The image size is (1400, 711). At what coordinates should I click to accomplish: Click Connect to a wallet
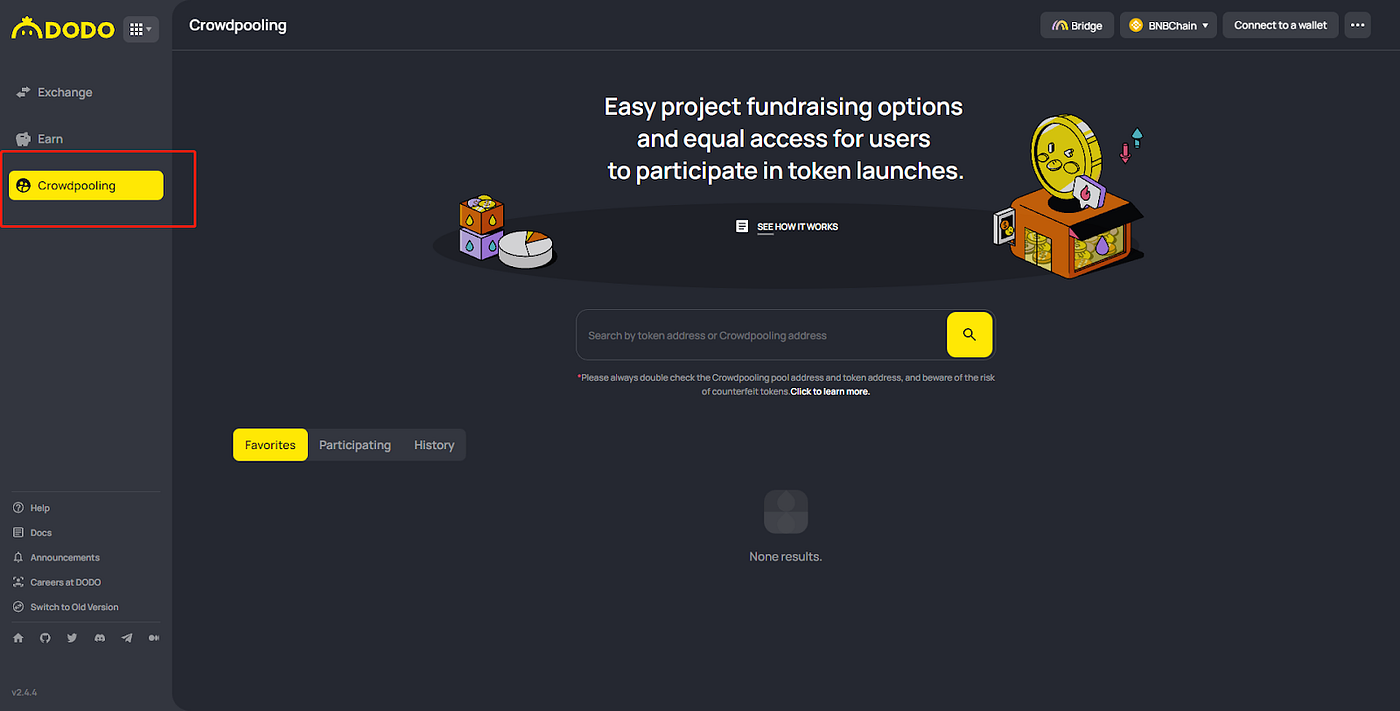[x=1280, y=25]
